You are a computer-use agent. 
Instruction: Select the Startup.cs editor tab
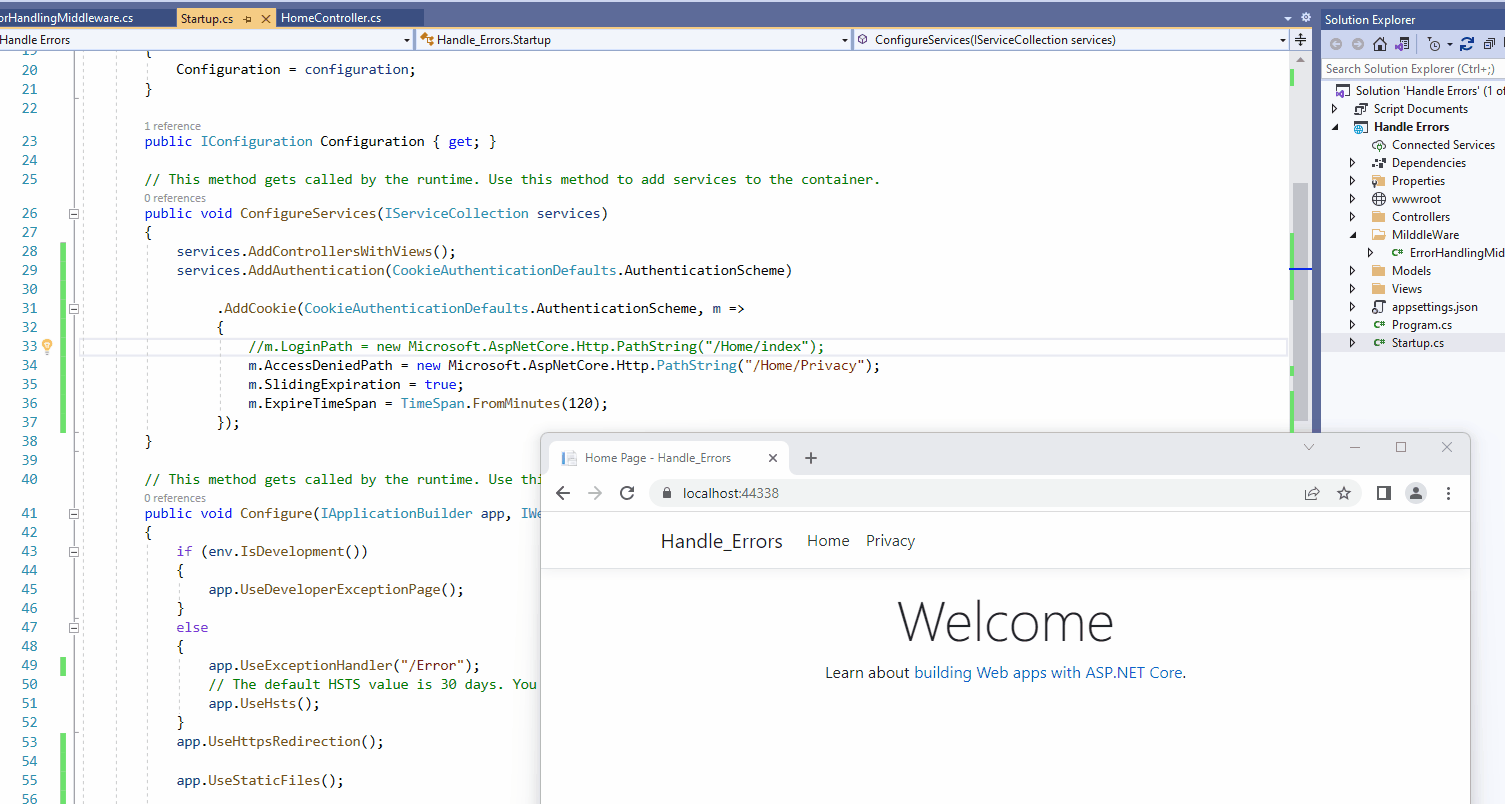coord(224,18)
